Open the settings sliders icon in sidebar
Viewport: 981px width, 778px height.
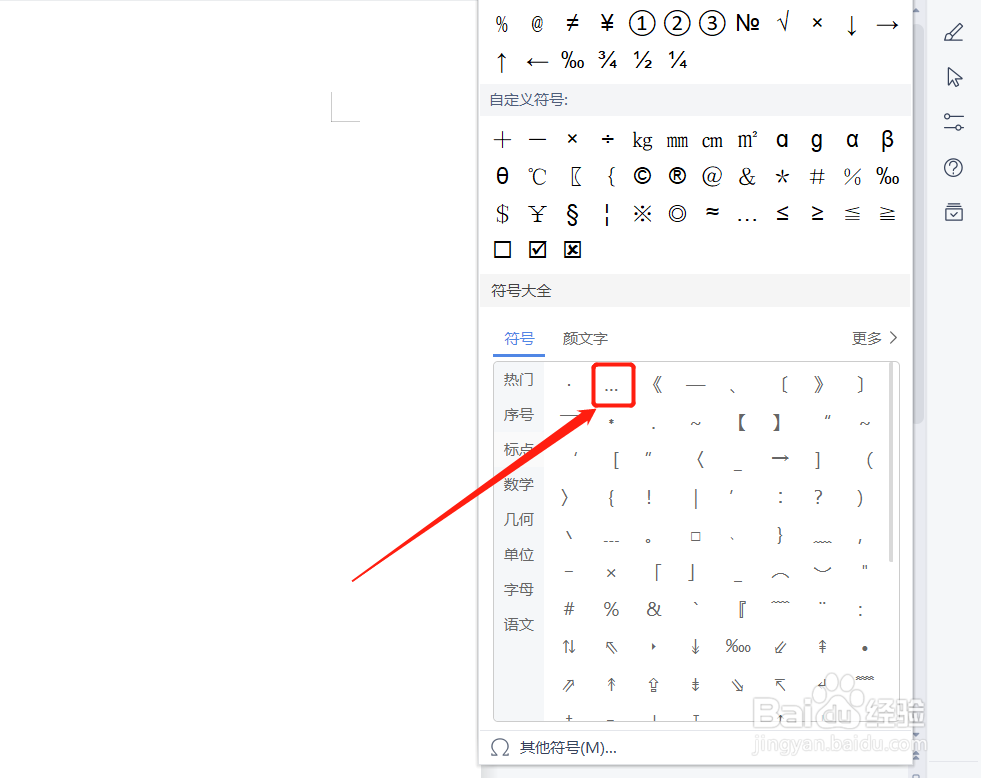[953, 122]
